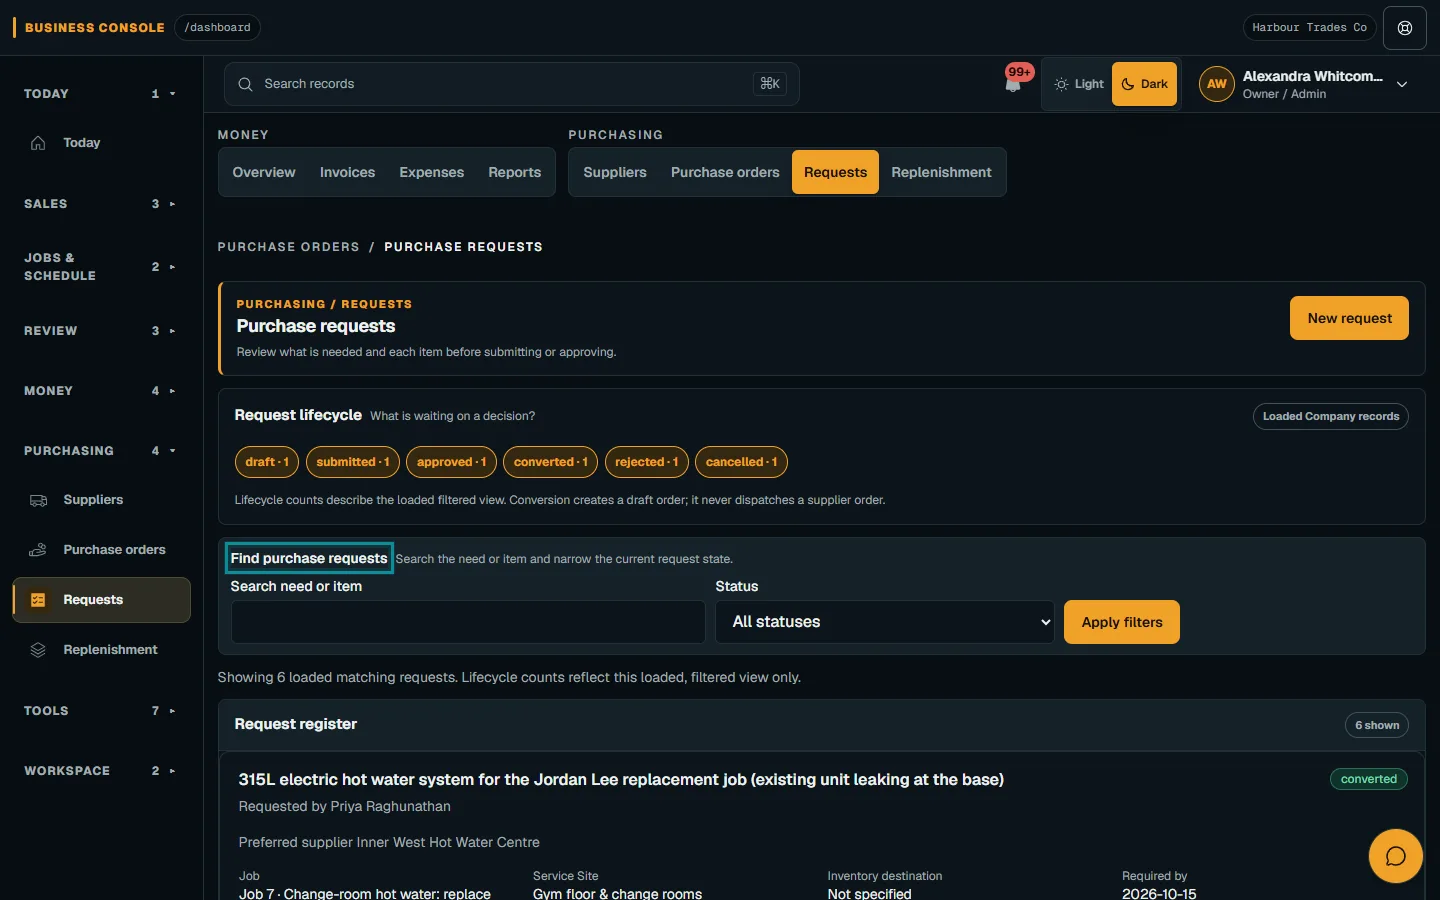Switch to the Suppliers purchasing tab
This screenshot has height=900, width=1440.
point(615,172)
